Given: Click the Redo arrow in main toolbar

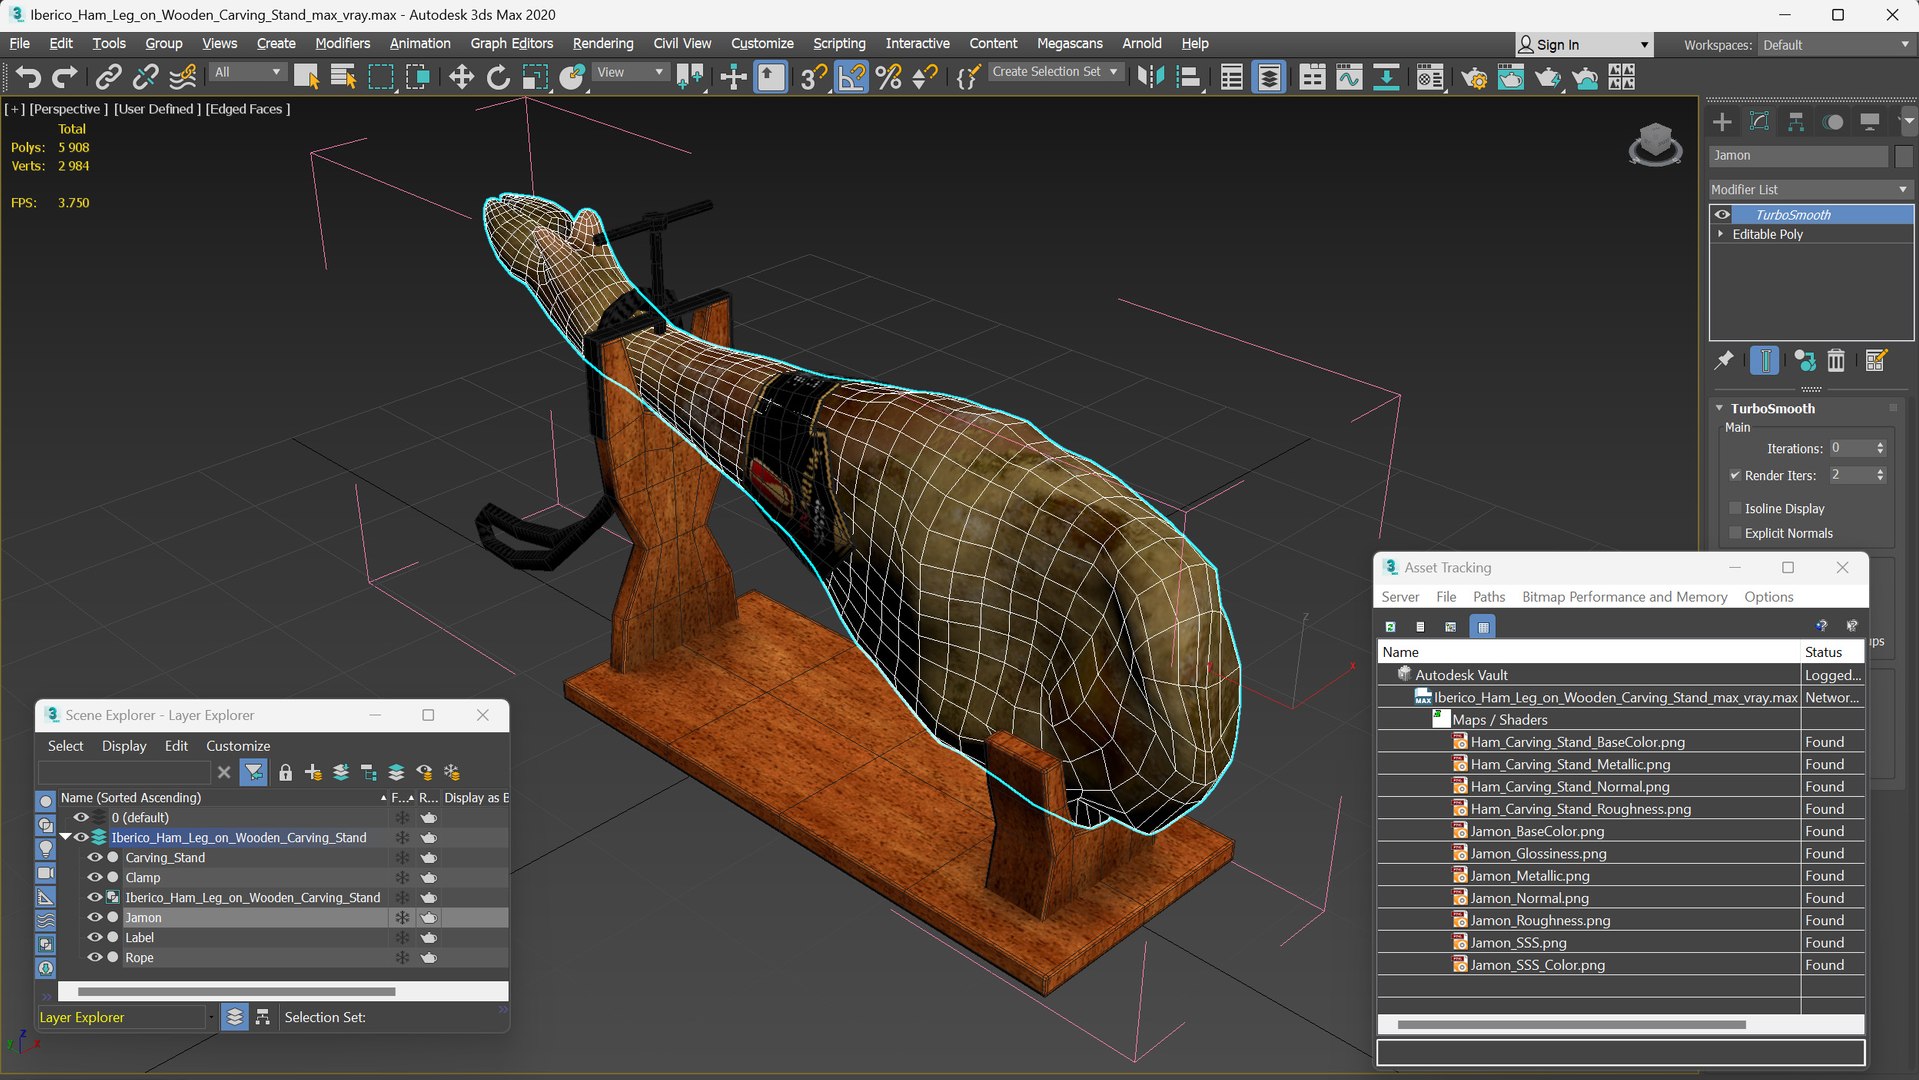Looking at the screenshot, I should click(x=64, y=77).
